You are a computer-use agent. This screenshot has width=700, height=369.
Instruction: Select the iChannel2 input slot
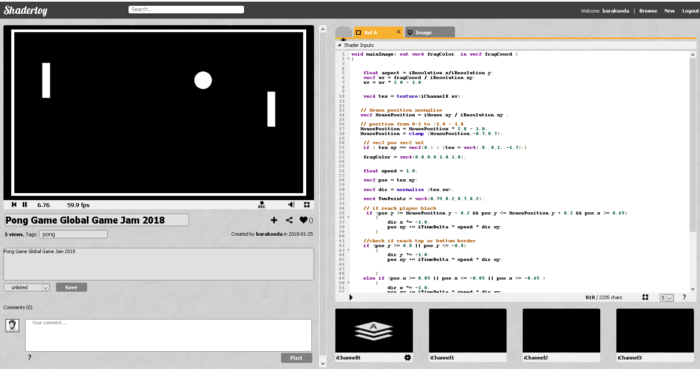[561, 330]
